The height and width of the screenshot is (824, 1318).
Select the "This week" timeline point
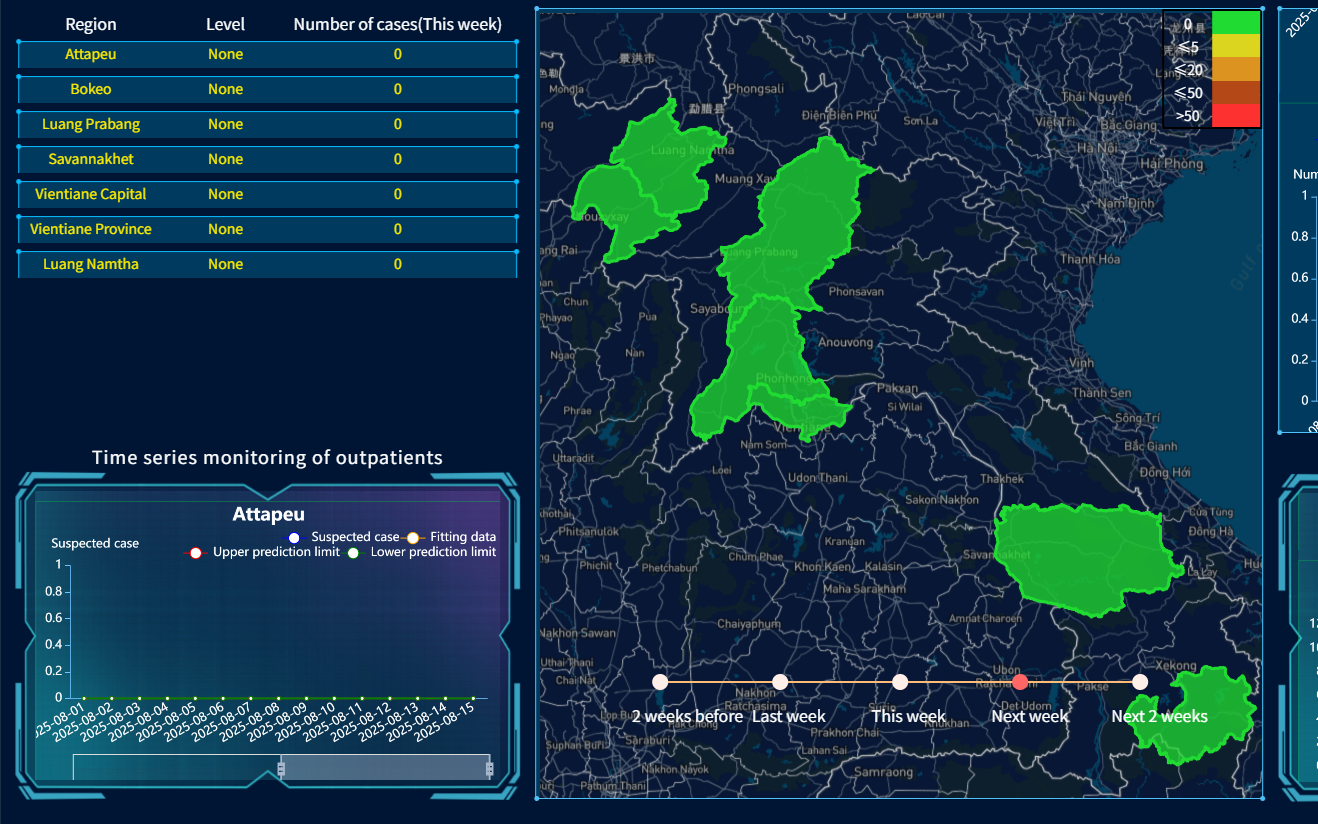pyautogui.click(x=900, y=682)
